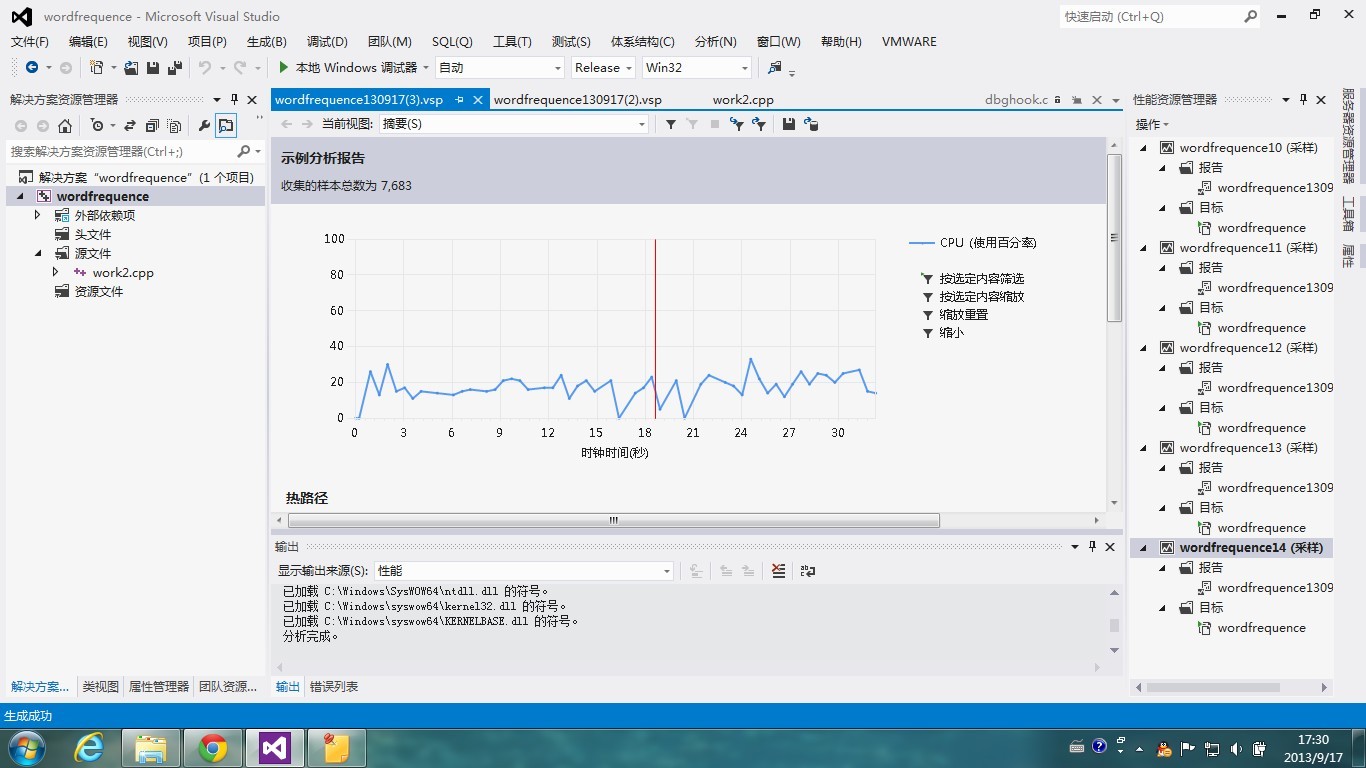Switch to 类视图 tab at bottom left
1366x768 pixels.
100,687
